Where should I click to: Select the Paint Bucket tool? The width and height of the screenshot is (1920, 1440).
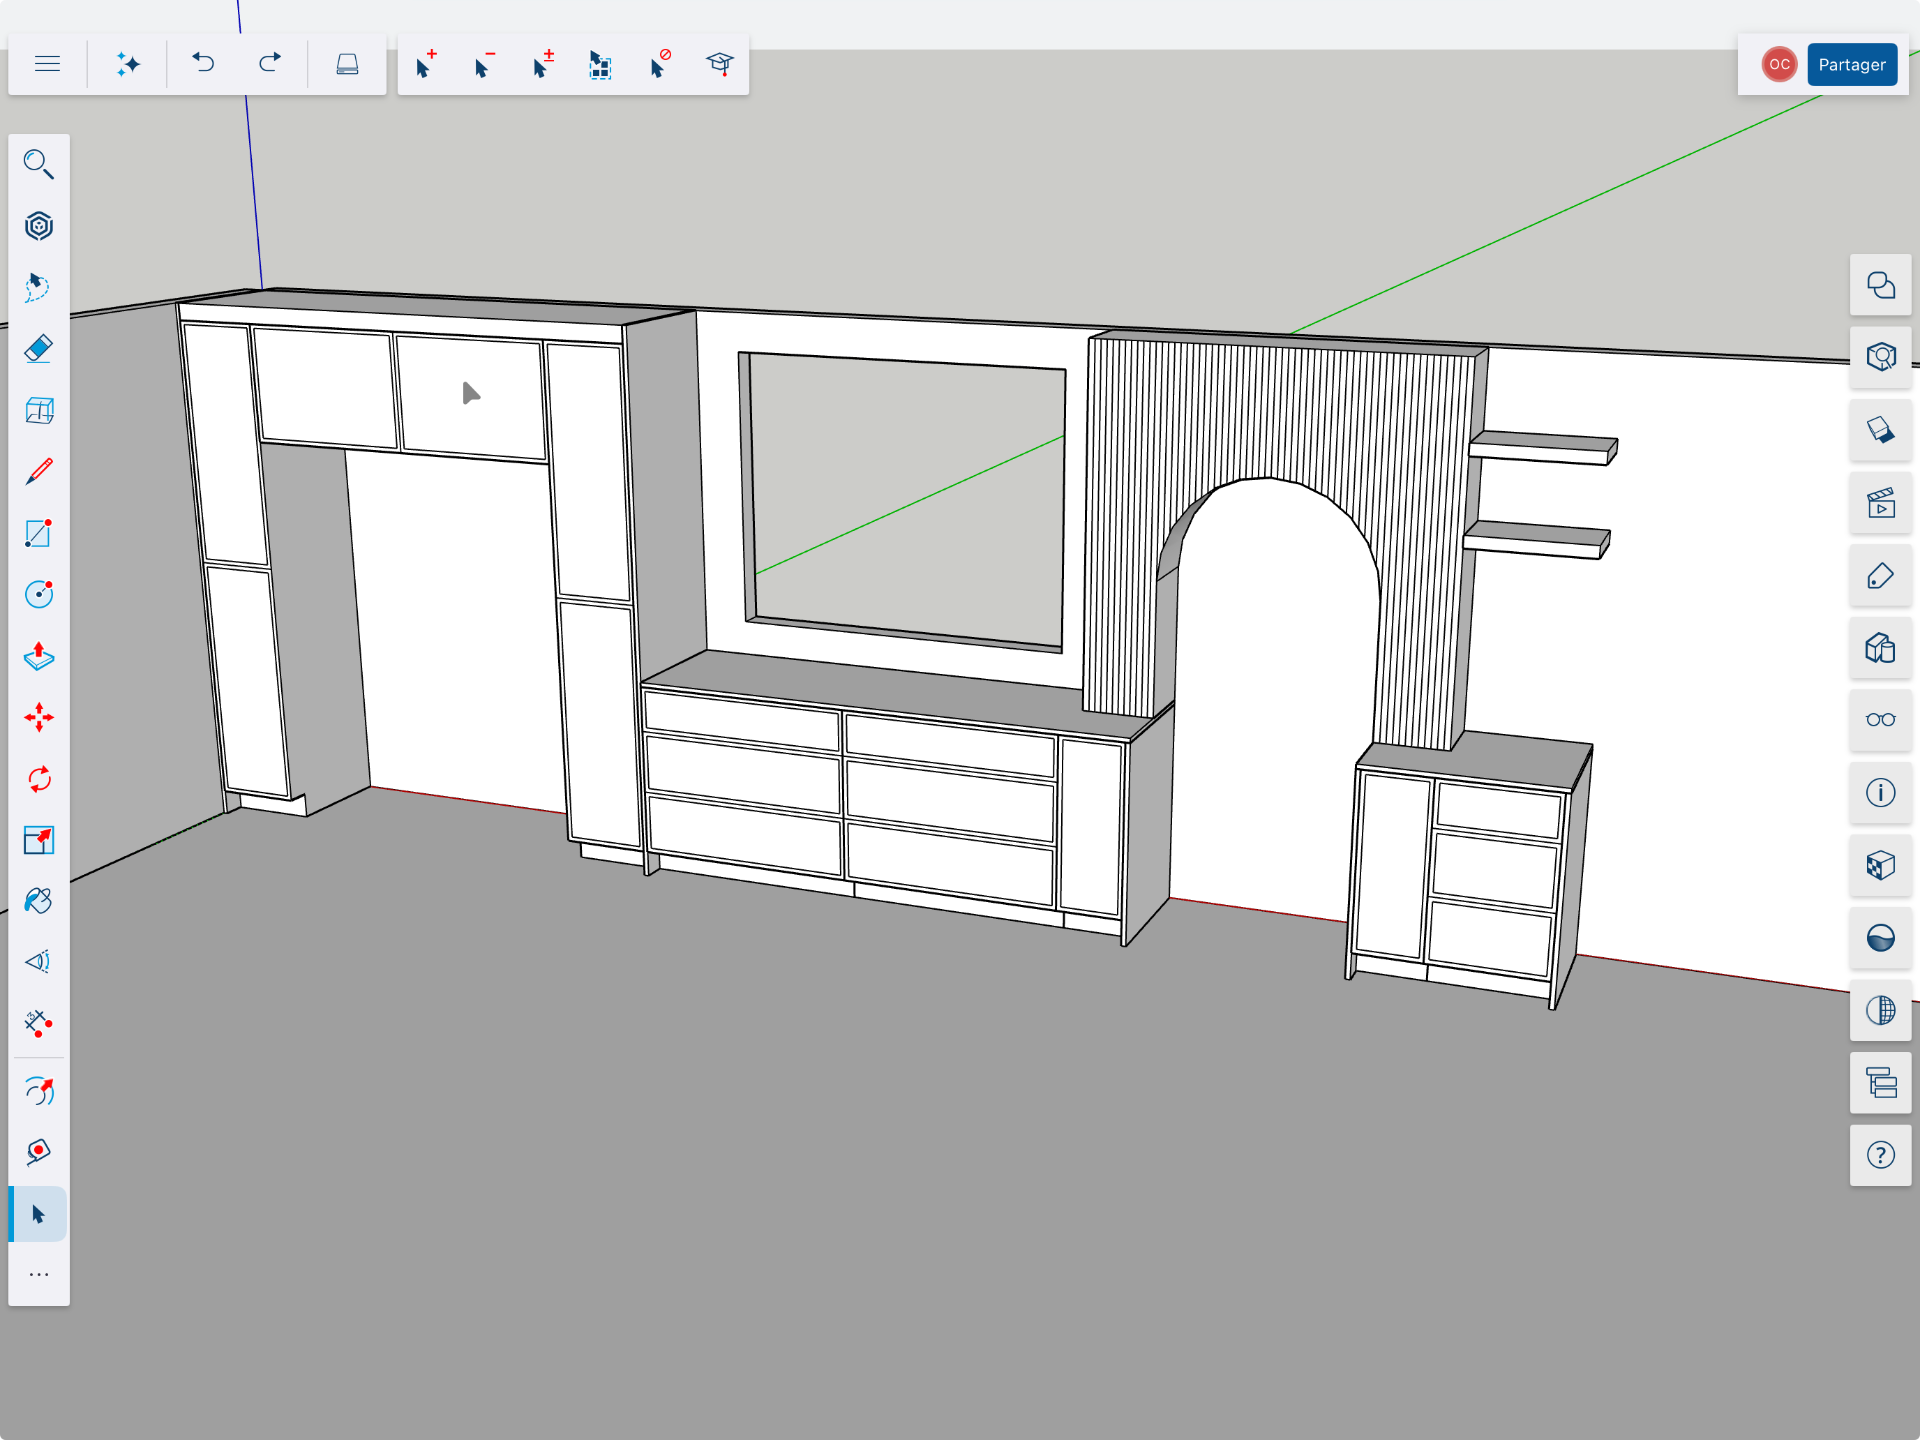click(39, 901)
